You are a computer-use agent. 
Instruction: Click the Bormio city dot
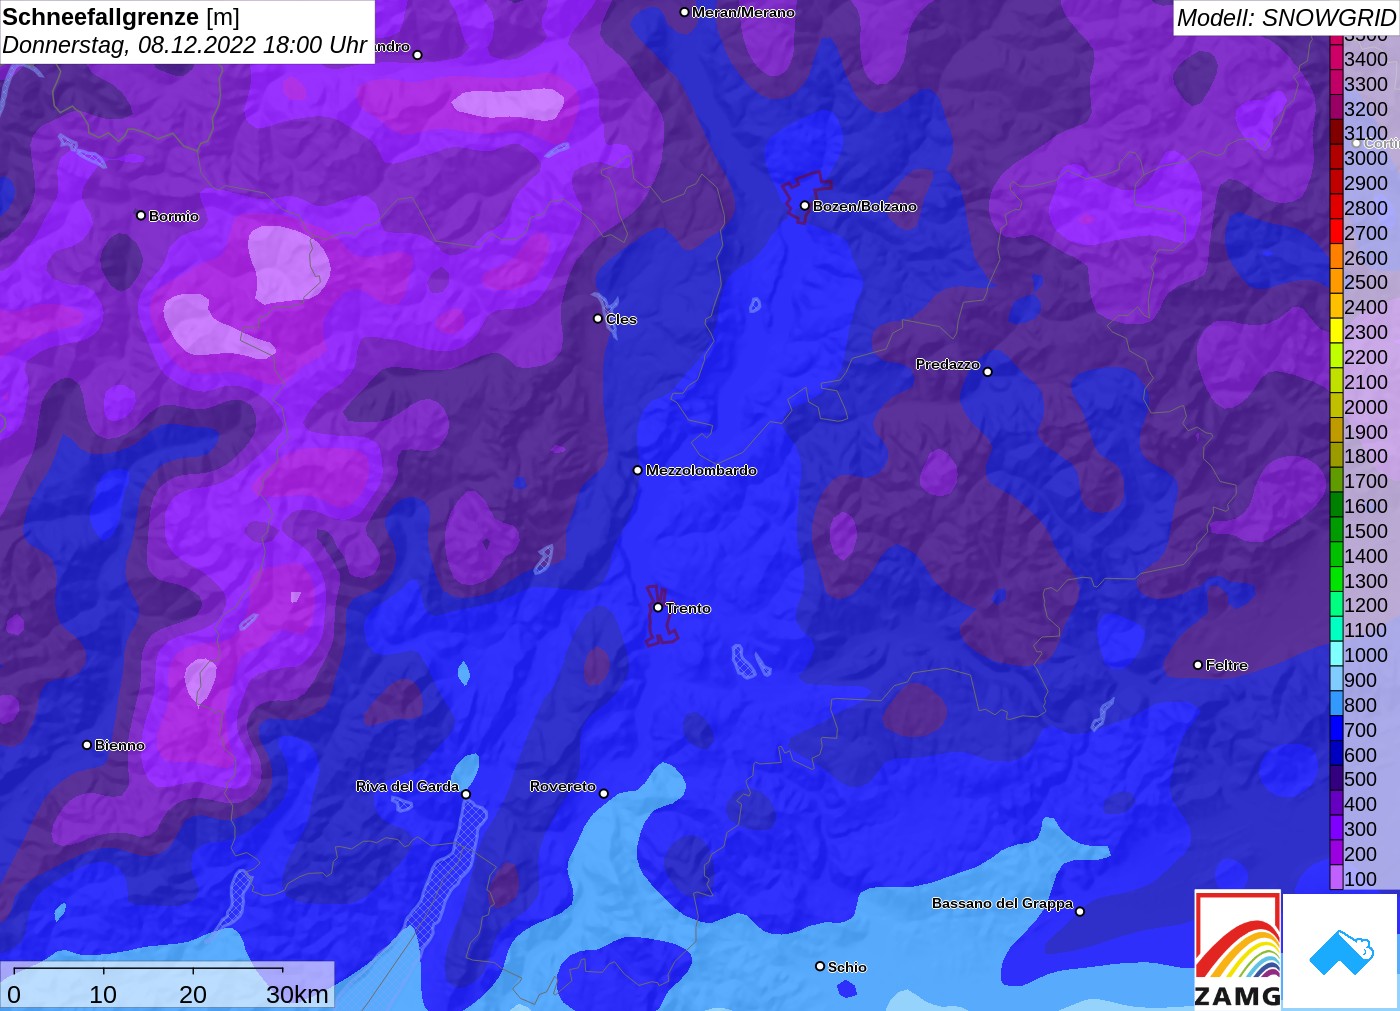(x=140, y=215)
